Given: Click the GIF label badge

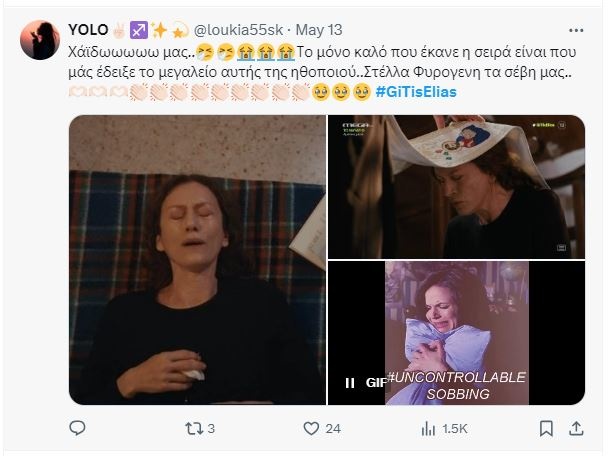Looking at the screenshot, I should click(x=375, y=382).
